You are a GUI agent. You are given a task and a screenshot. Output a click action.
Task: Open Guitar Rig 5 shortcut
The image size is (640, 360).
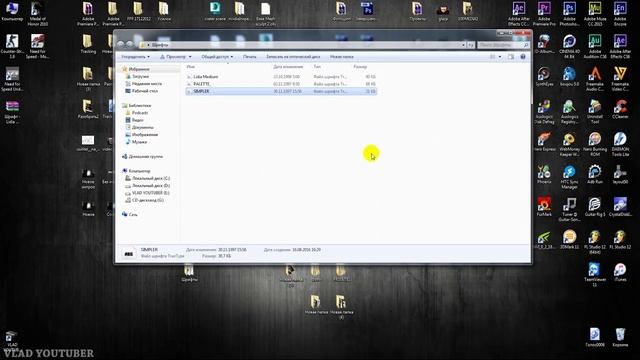coord(595,207)
